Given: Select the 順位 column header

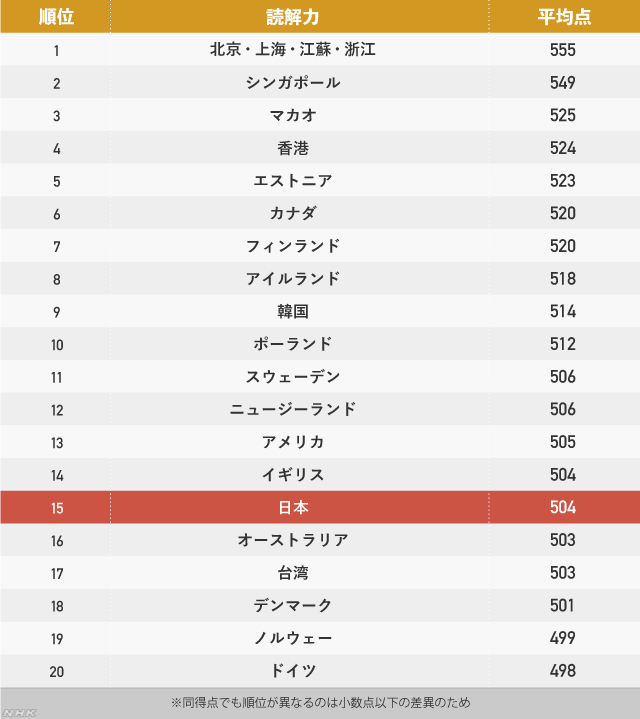Looking at the screenshot, I should 56,17.
